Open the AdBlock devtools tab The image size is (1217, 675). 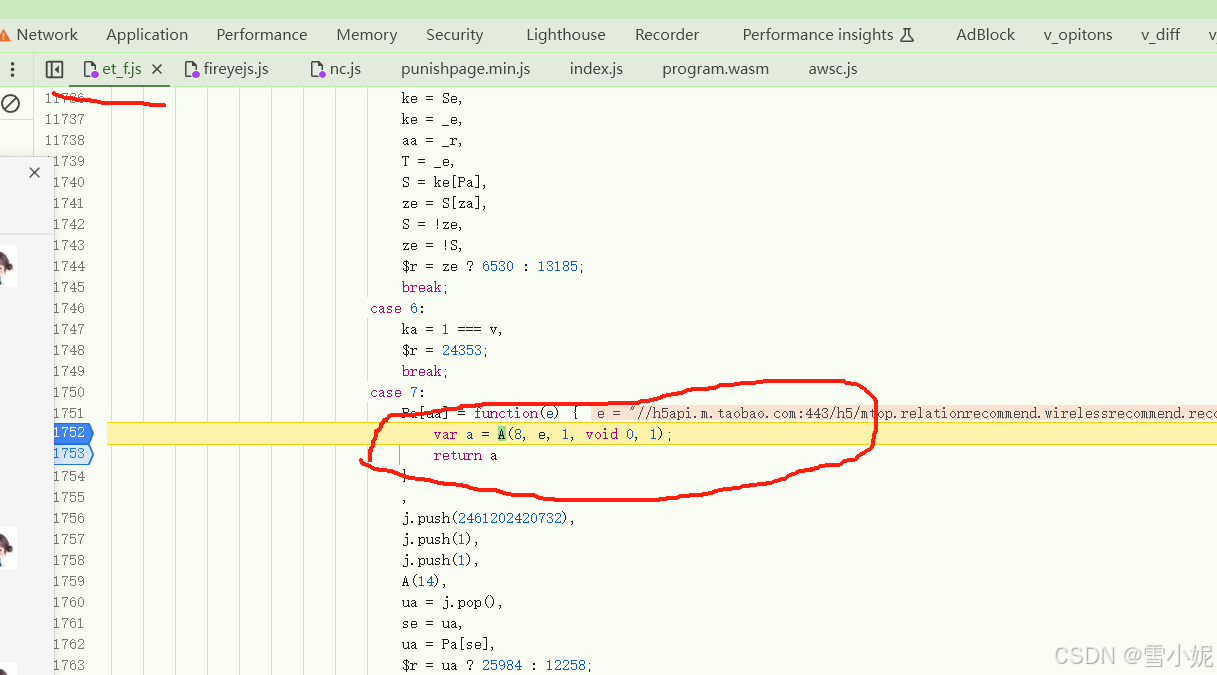[x=985, y=34]
